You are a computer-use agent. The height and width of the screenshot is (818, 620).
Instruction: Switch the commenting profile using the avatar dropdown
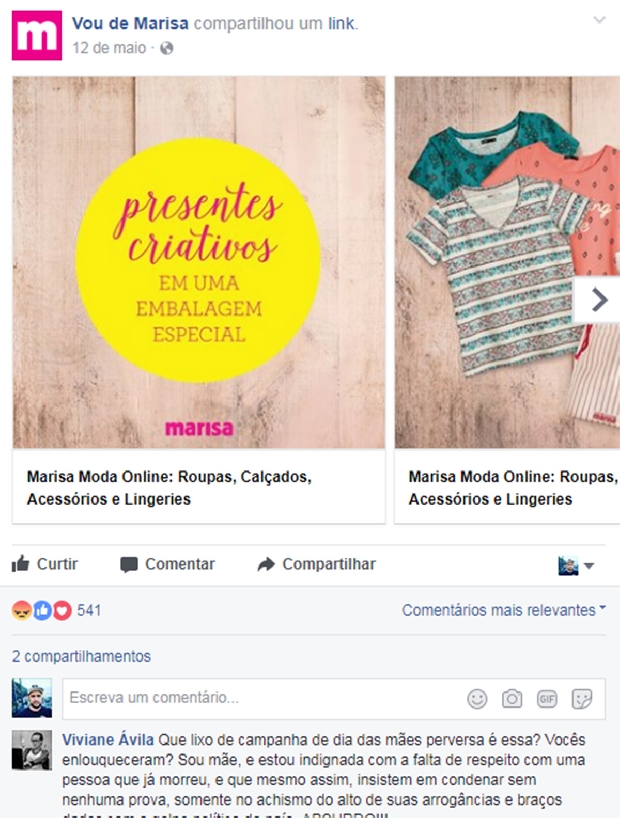click(x=576, y=566)
